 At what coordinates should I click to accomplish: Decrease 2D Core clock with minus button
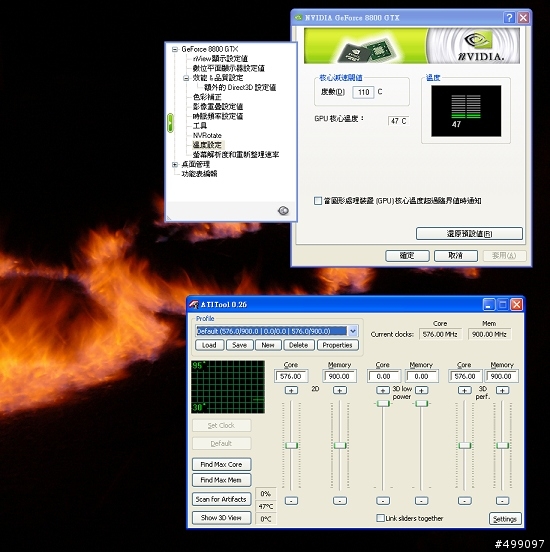(291, 500)
